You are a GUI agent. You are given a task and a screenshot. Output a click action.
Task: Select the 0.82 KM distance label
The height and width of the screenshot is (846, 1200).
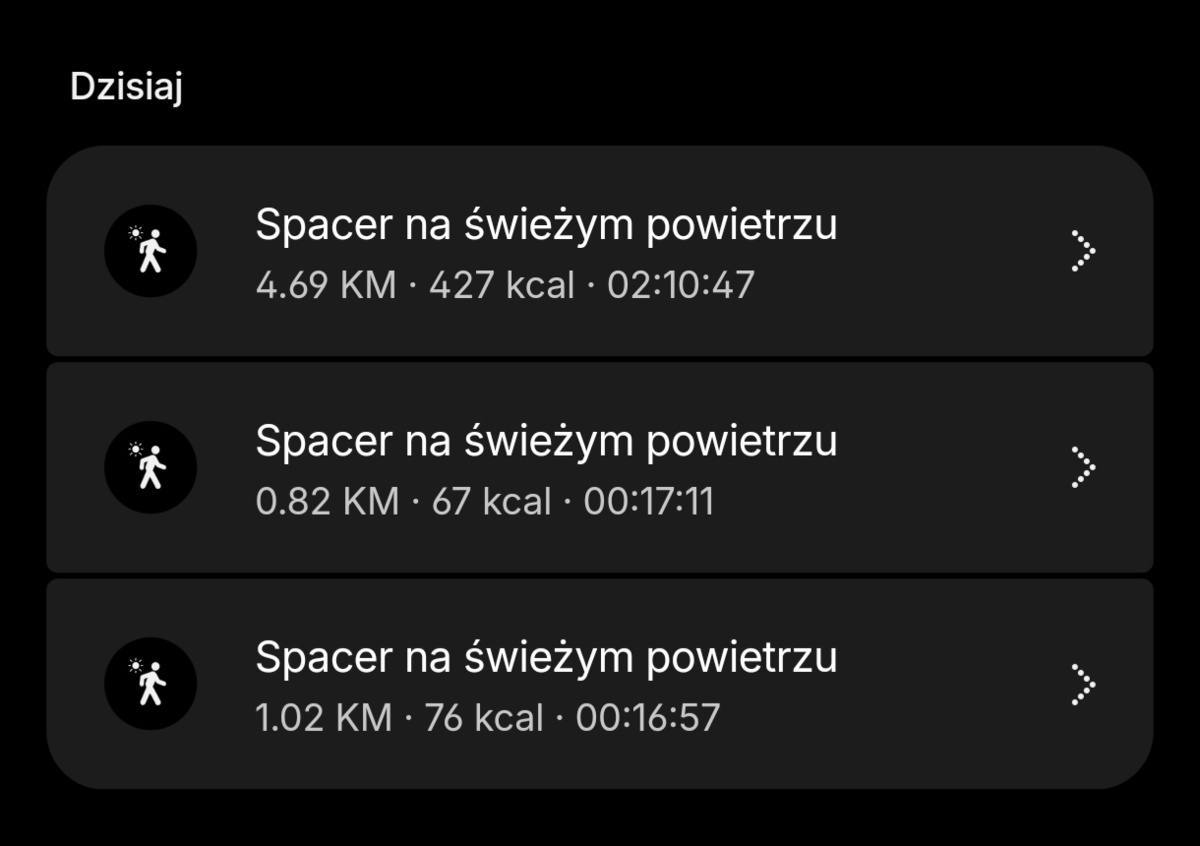[x=327, y=501]
